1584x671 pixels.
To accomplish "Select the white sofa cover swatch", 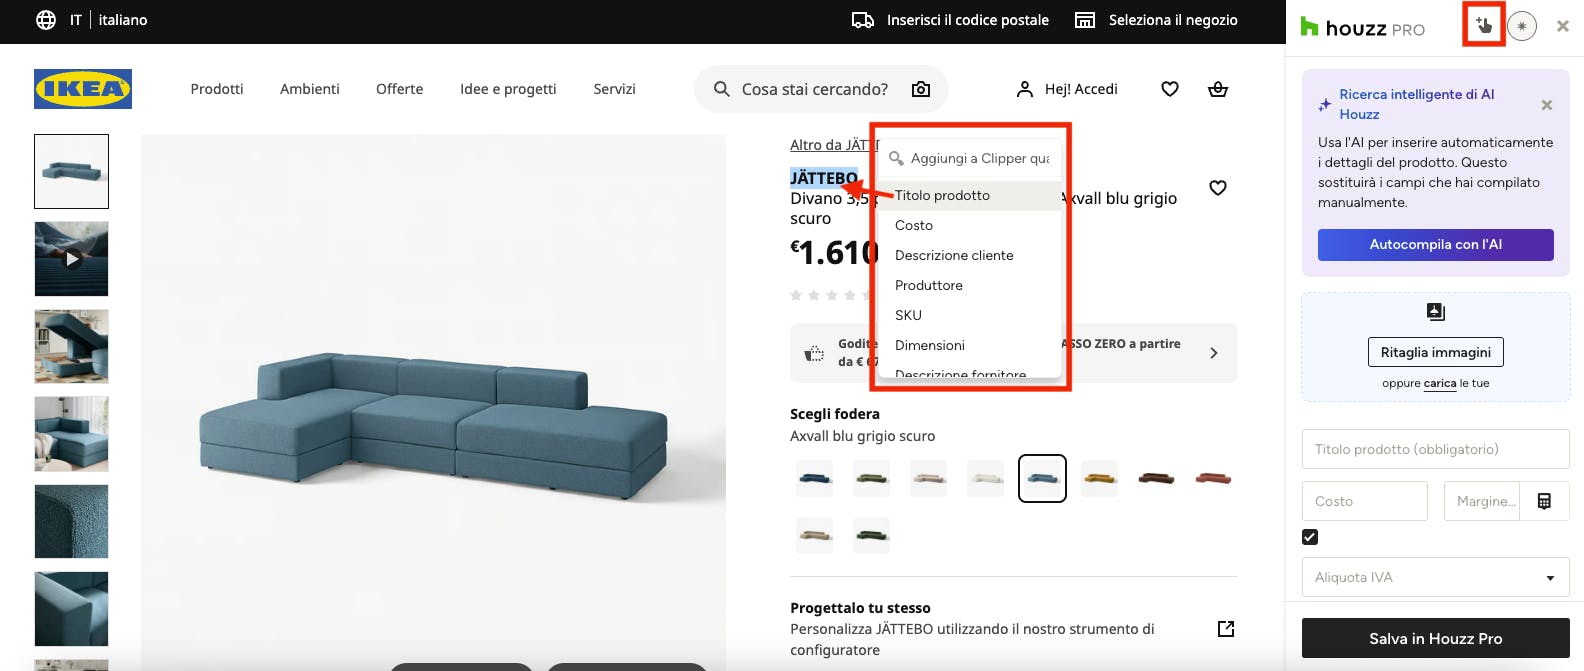I will (986, 478).
